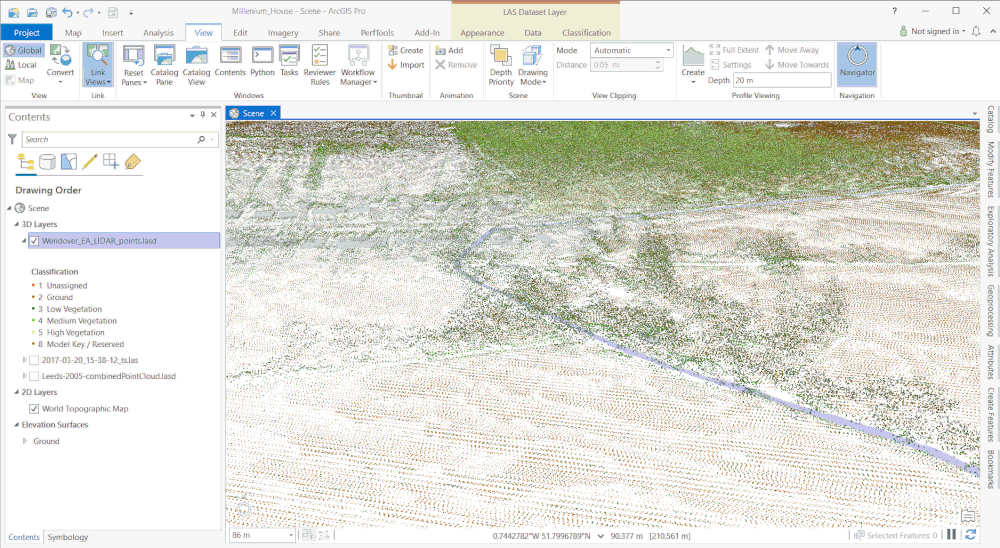Refresh the scene view
The image size is (1000, 548).
pos(971,535)
